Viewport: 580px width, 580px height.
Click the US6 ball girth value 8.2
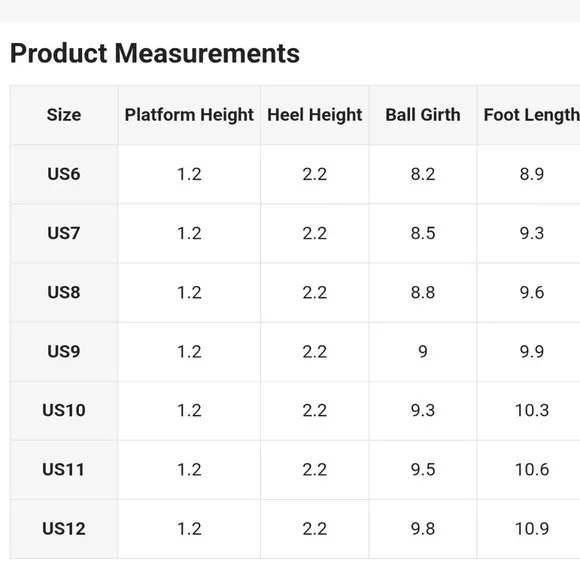(423, 174)
